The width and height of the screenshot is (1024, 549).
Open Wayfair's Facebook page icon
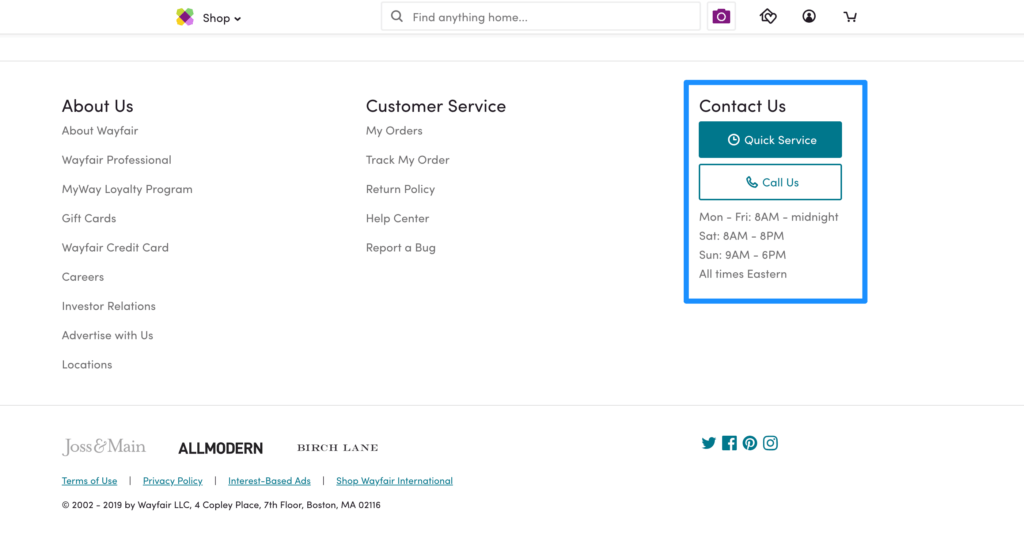click(x=729, y=443)
